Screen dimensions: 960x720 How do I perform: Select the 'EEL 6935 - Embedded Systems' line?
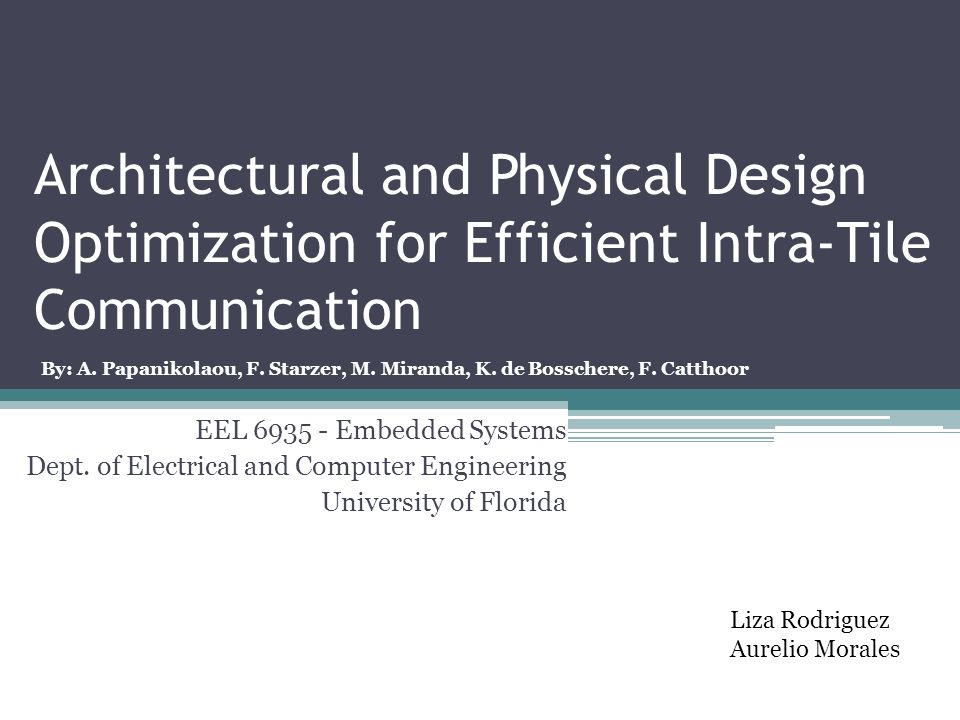[381, 430]
